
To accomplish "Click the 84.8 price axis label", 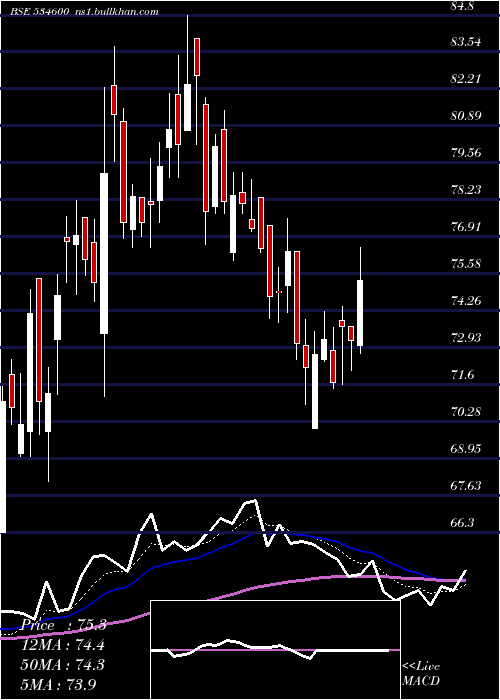I will [463, 6].
